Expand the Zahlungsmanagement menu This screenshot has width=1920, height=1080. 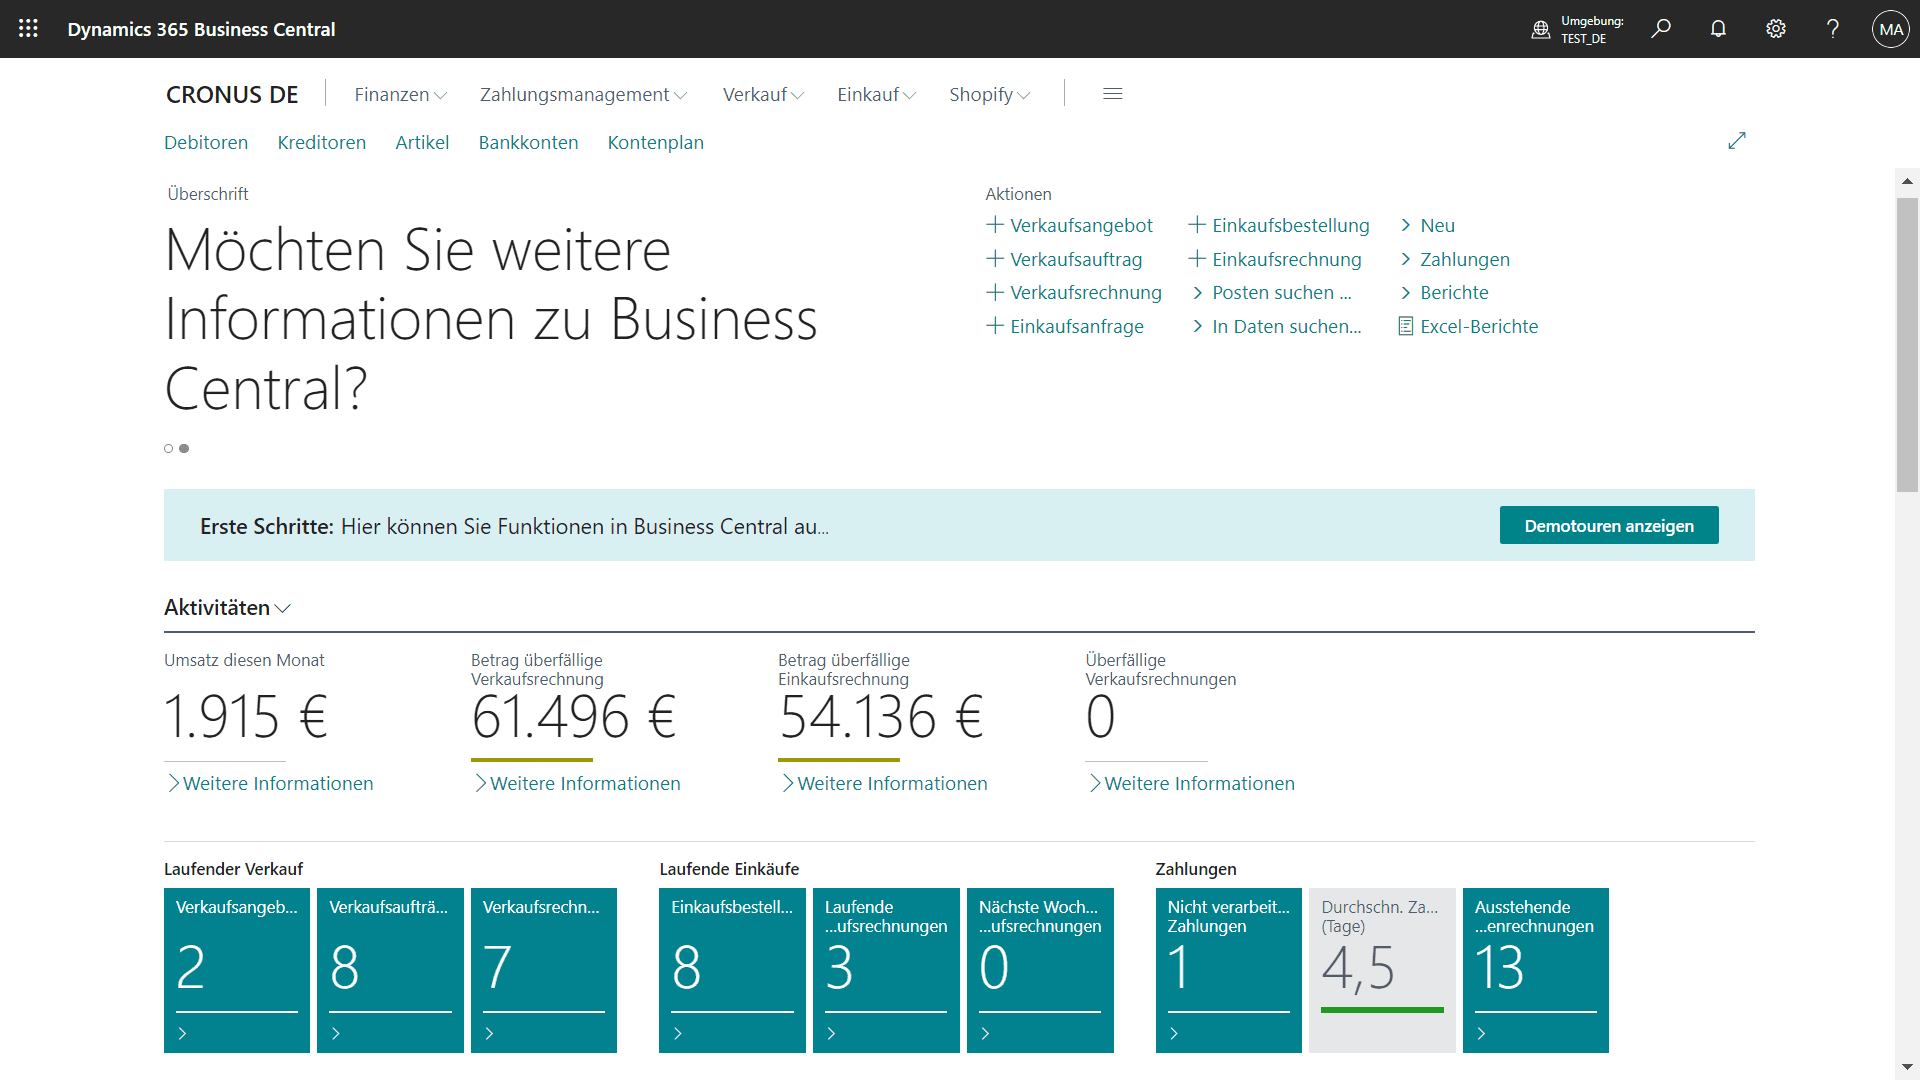[583, 94]
